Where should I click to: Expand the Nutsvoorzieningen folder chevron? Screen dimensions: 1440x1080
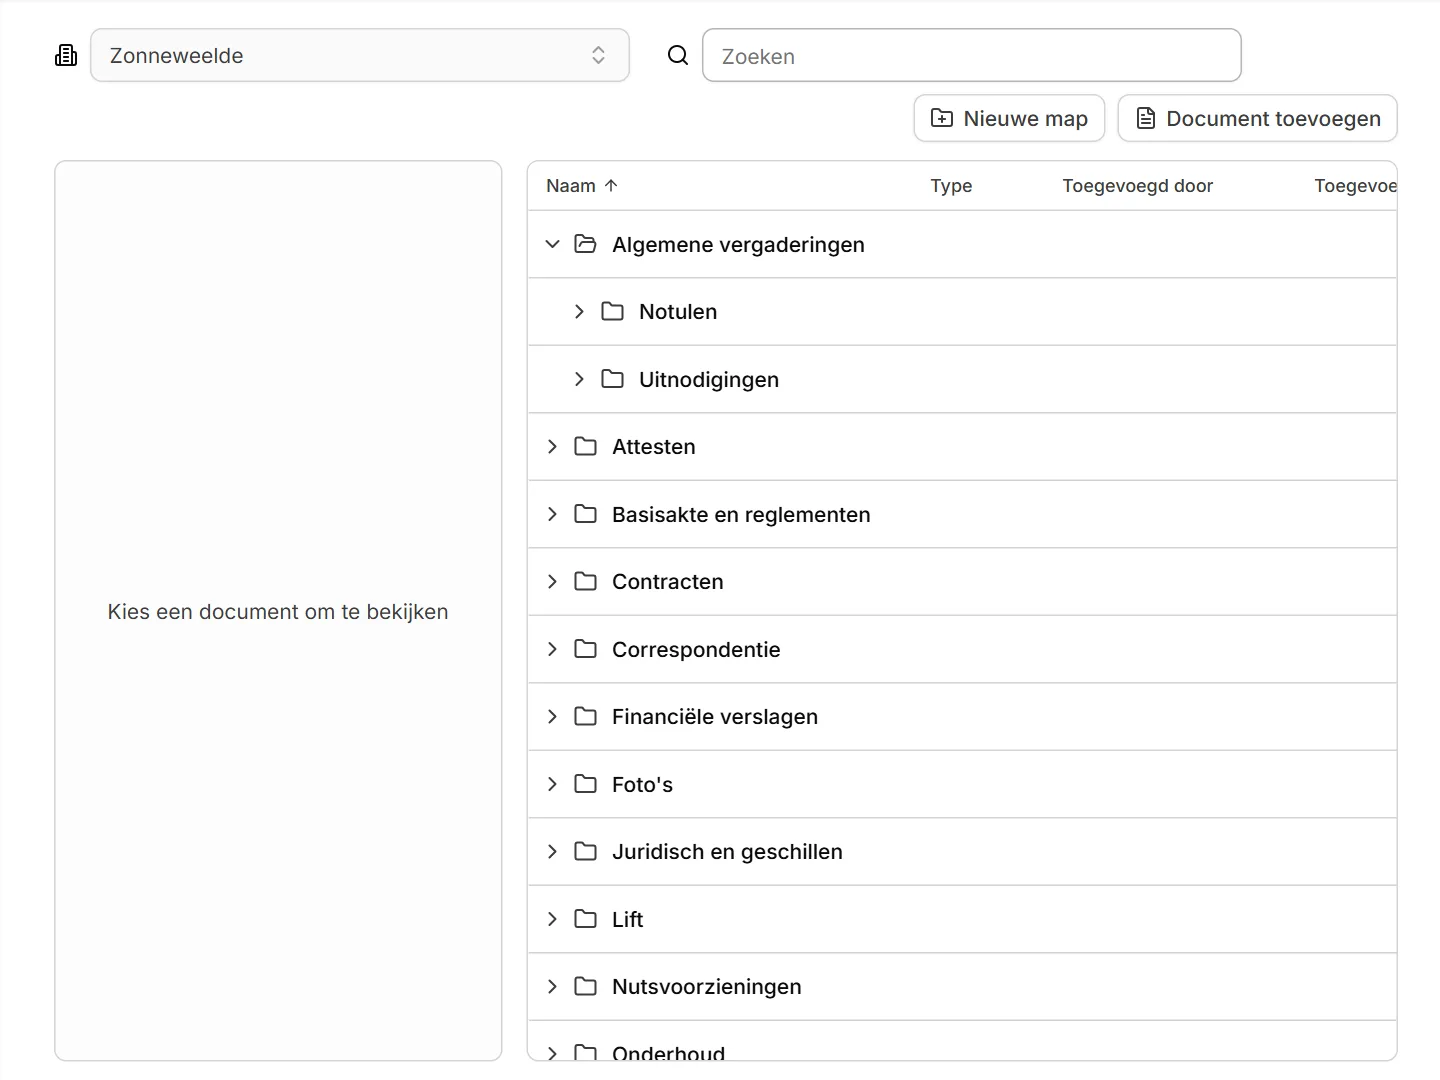coord(552,987)
